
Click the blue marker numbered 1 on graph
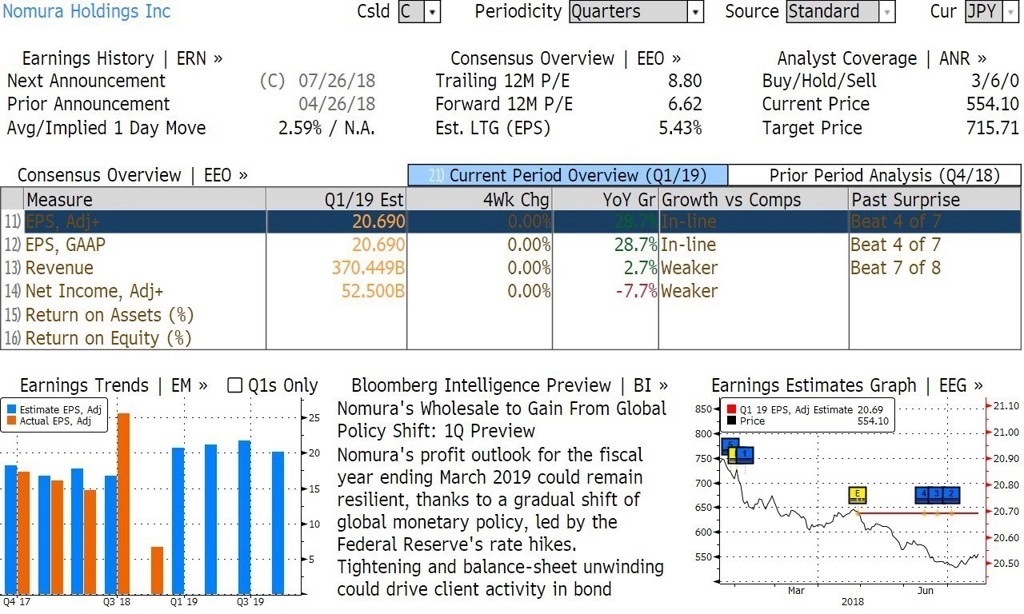[x=745, y=455]
